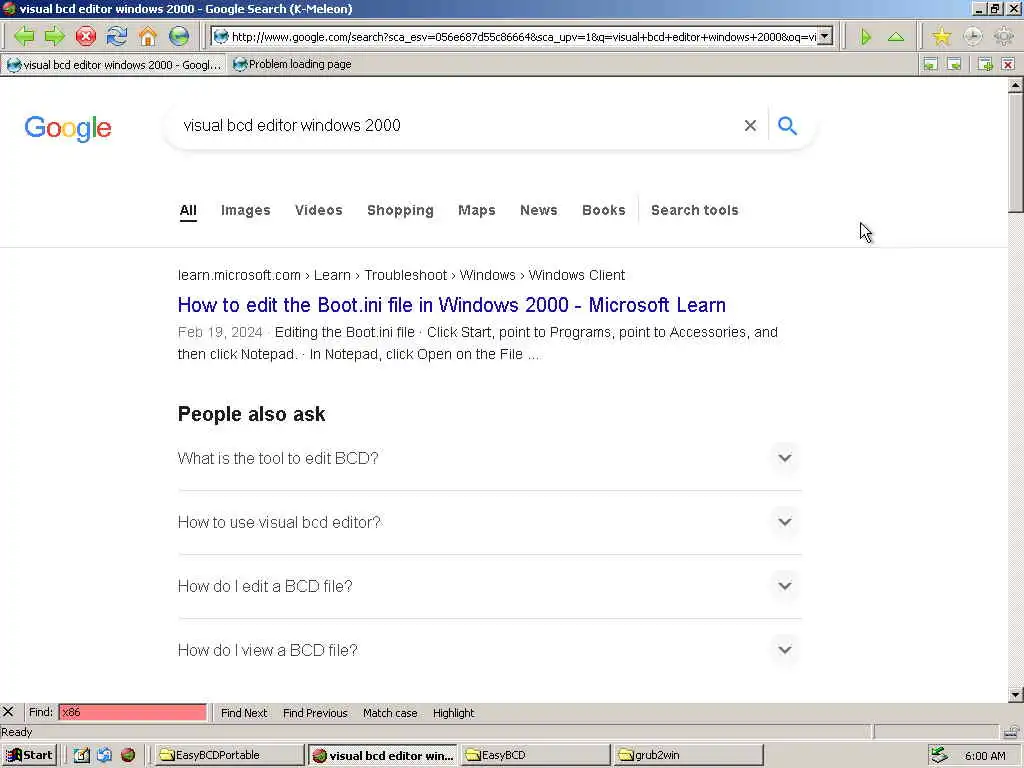Click the Outlook Express quick launch icon

click(x=104, y=755)
